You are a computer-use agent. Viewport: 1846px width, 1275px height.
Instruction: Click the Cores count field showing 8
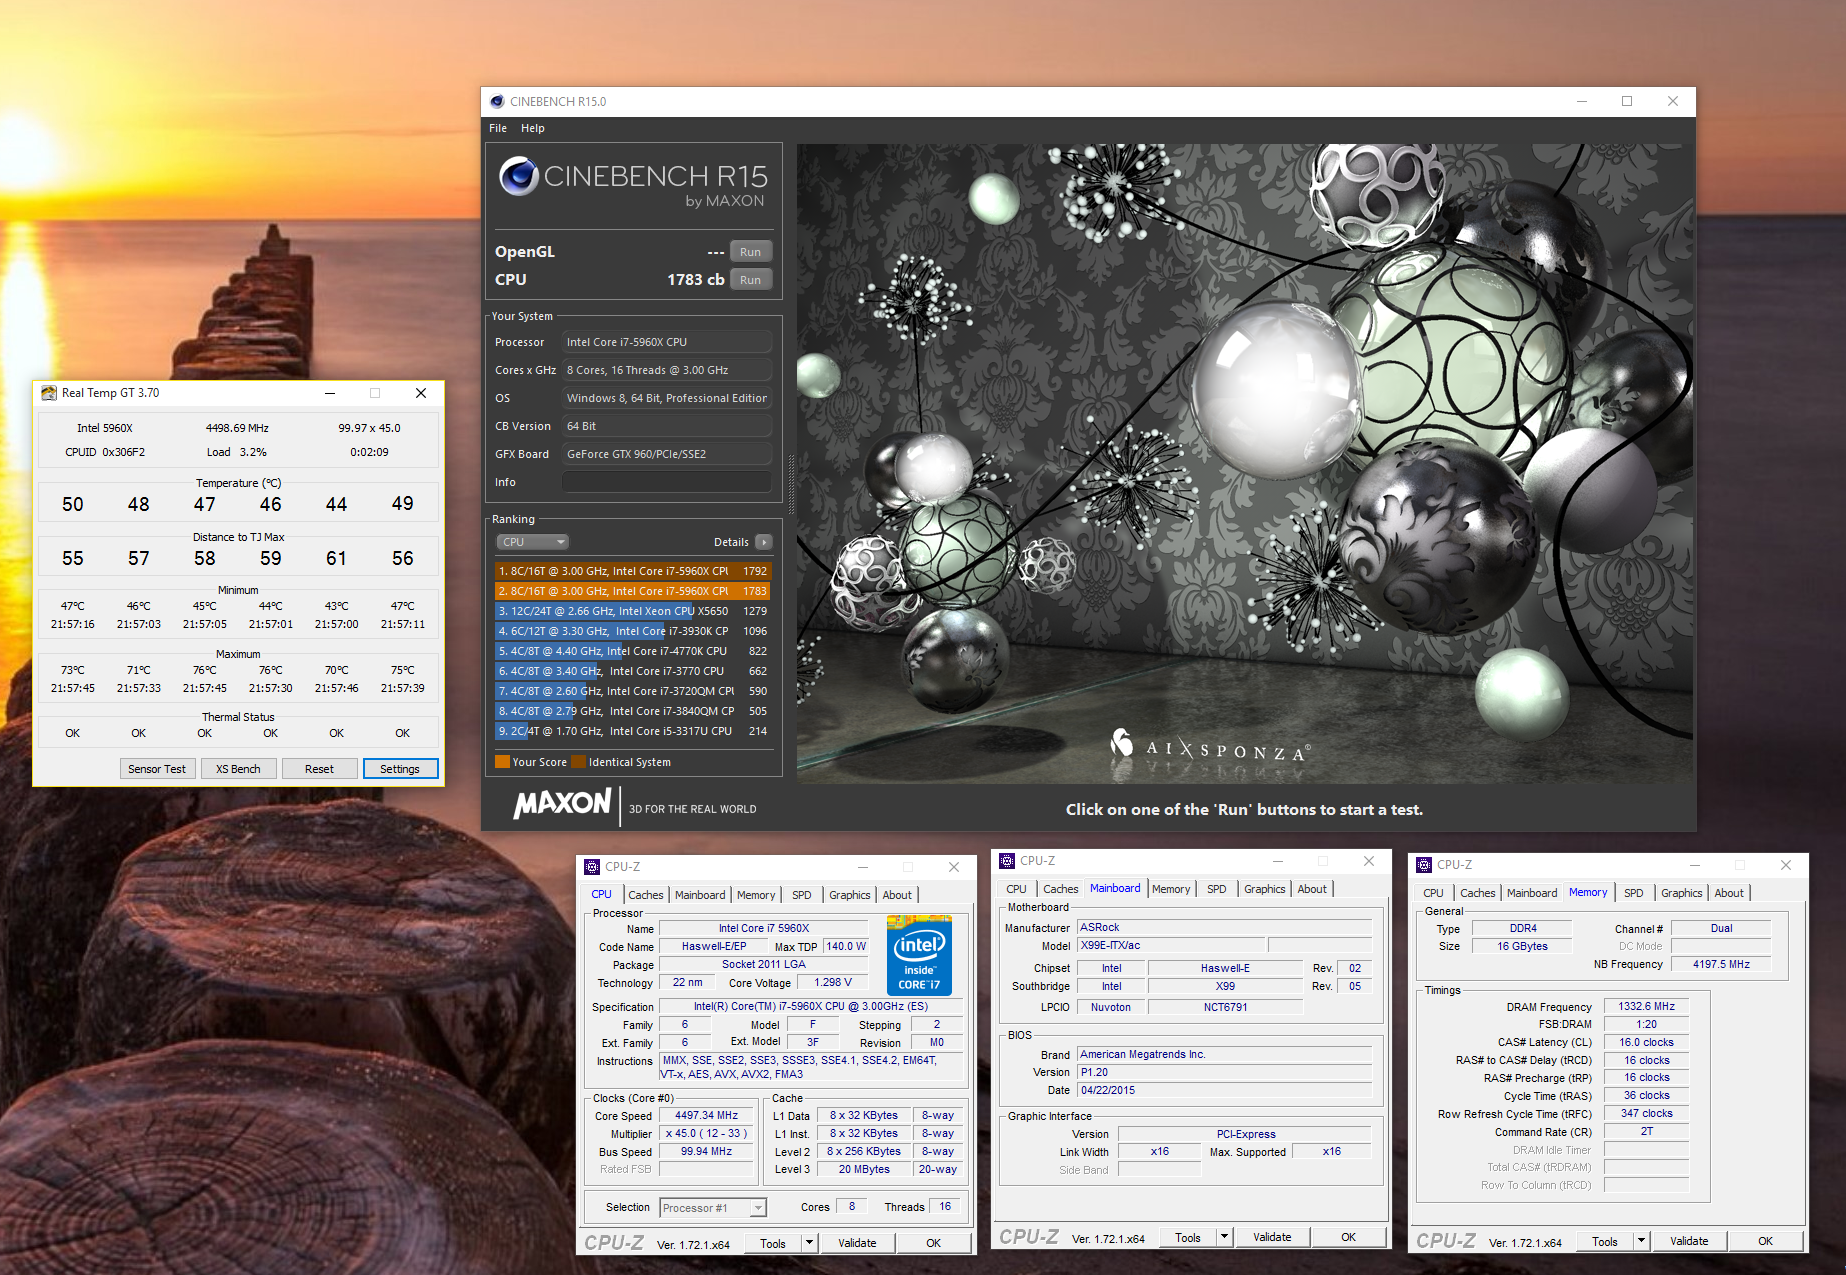tap(851, 1206)
